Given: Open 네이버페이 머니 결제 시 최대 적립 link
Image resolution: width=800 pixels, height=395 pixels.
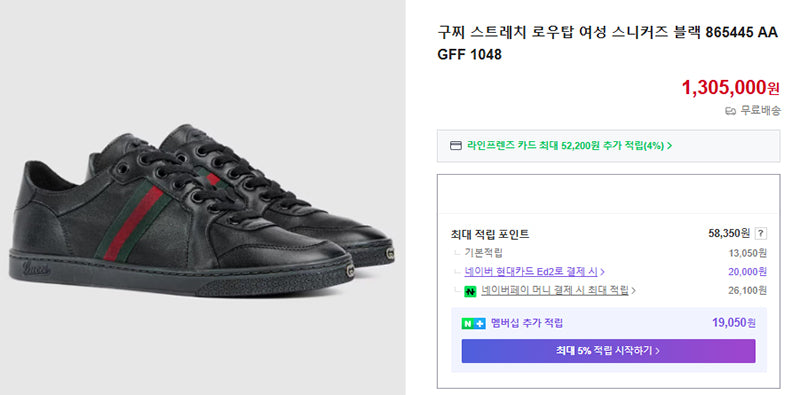Looking at the screenshot, I should coord(555,290).
